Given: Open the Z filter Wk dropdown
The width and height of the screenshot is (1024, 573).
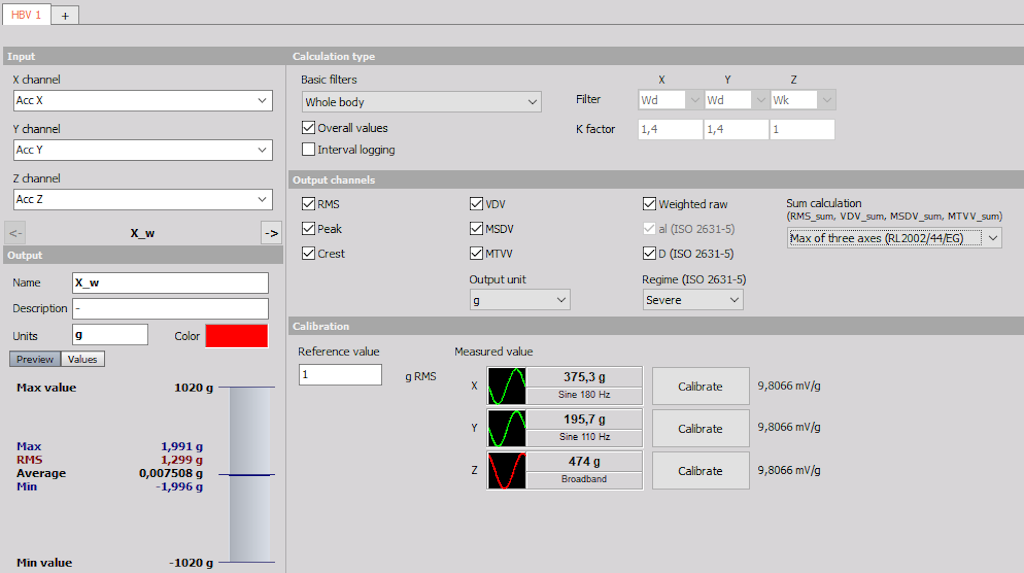Looking at the screenshot, I should 803,100.
